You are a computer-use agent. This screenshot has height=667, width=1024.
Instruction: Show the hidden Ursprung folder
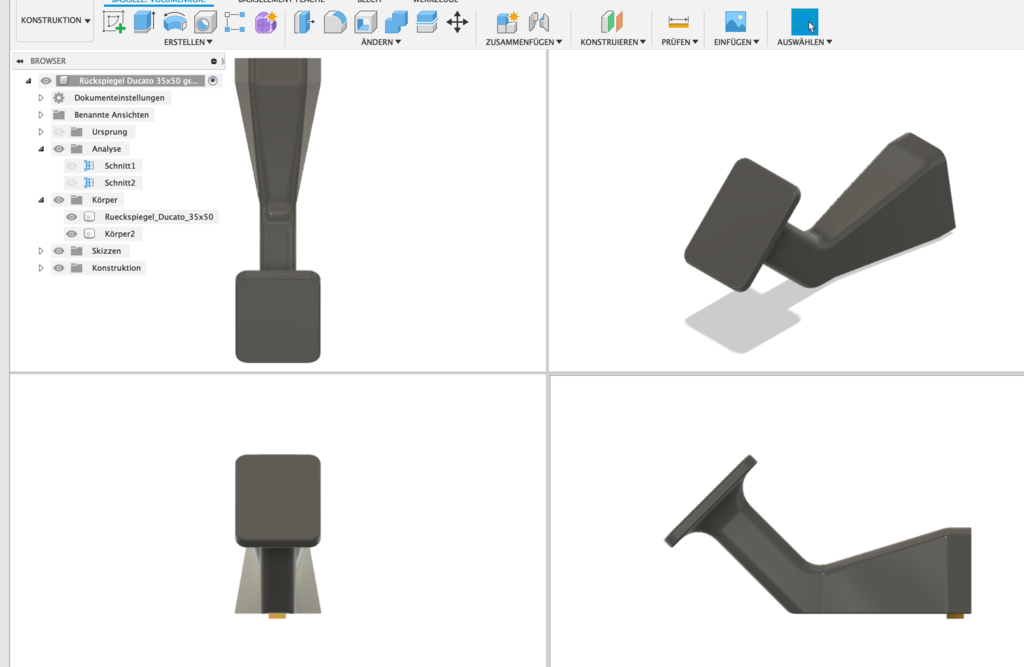tap(59, 132)
